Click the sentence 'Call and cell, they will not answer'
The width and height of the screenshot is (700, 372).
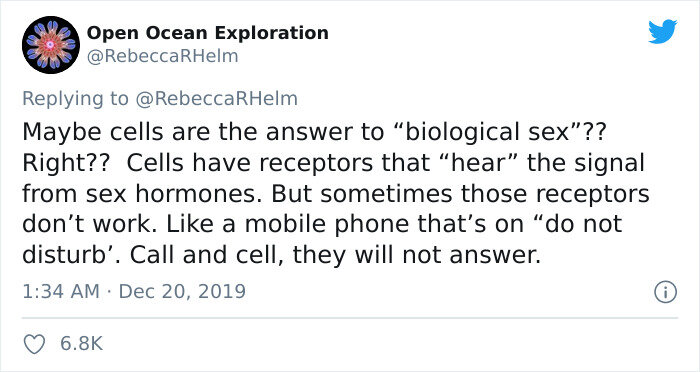[335, 255]
